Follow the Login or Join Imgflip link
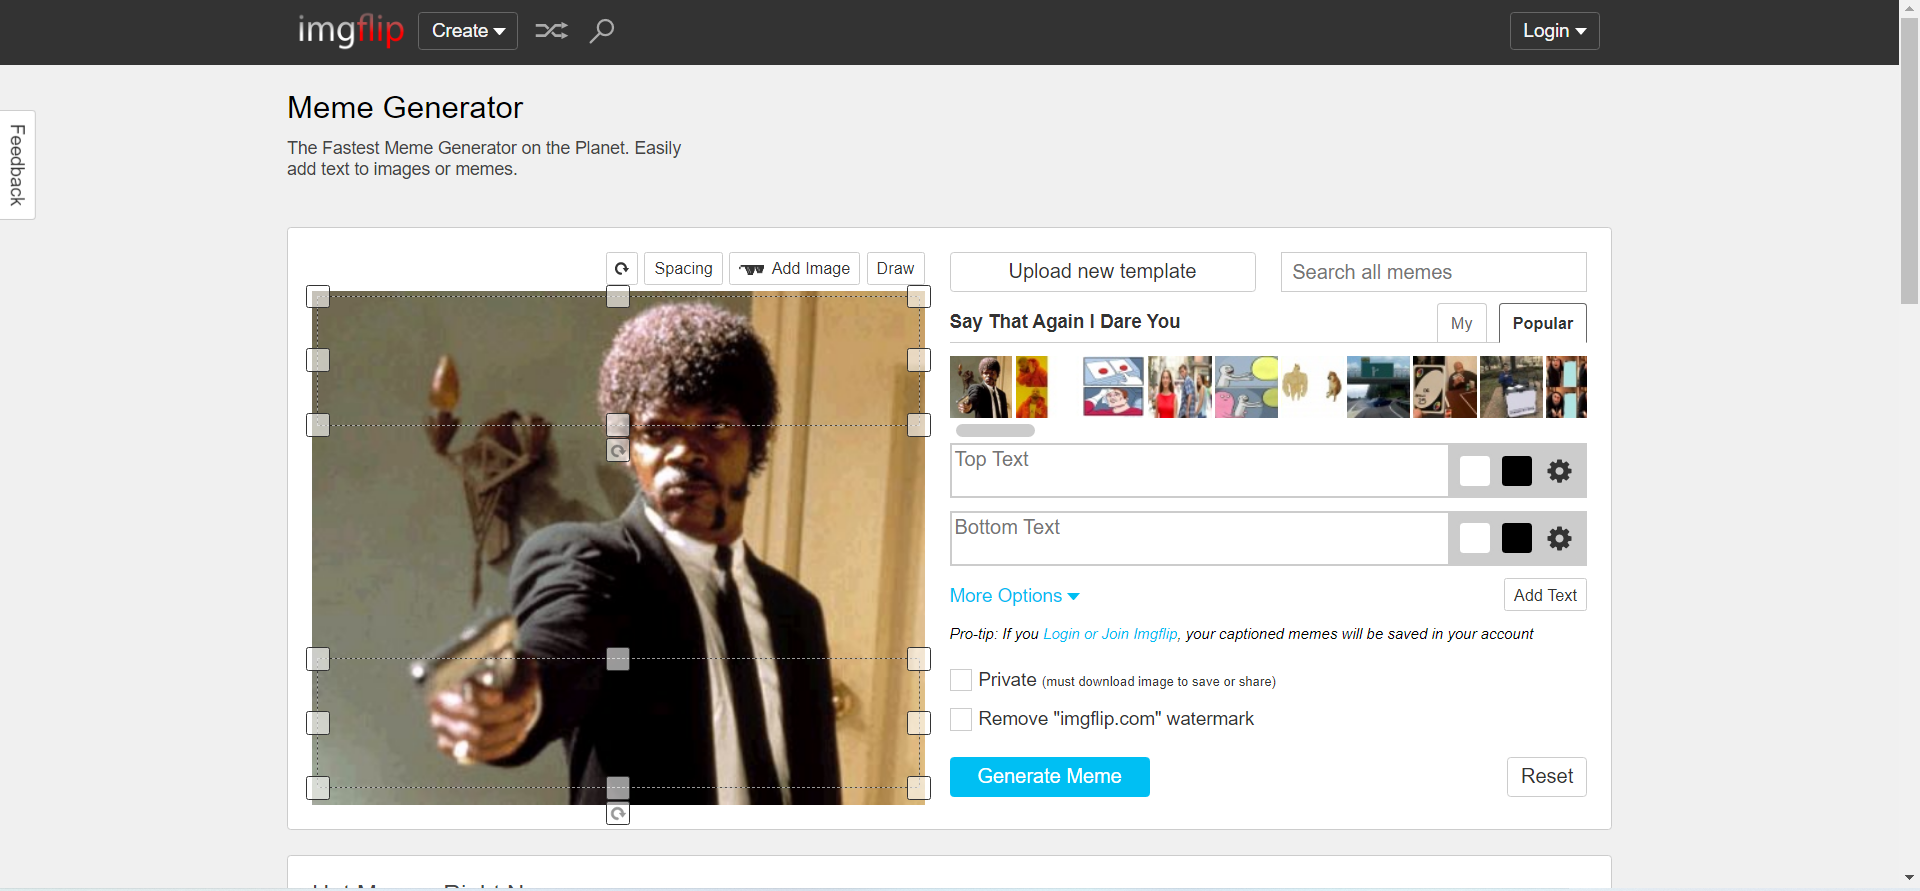1920x891 pixels. pyautogui.click(x=1110, y=634)
